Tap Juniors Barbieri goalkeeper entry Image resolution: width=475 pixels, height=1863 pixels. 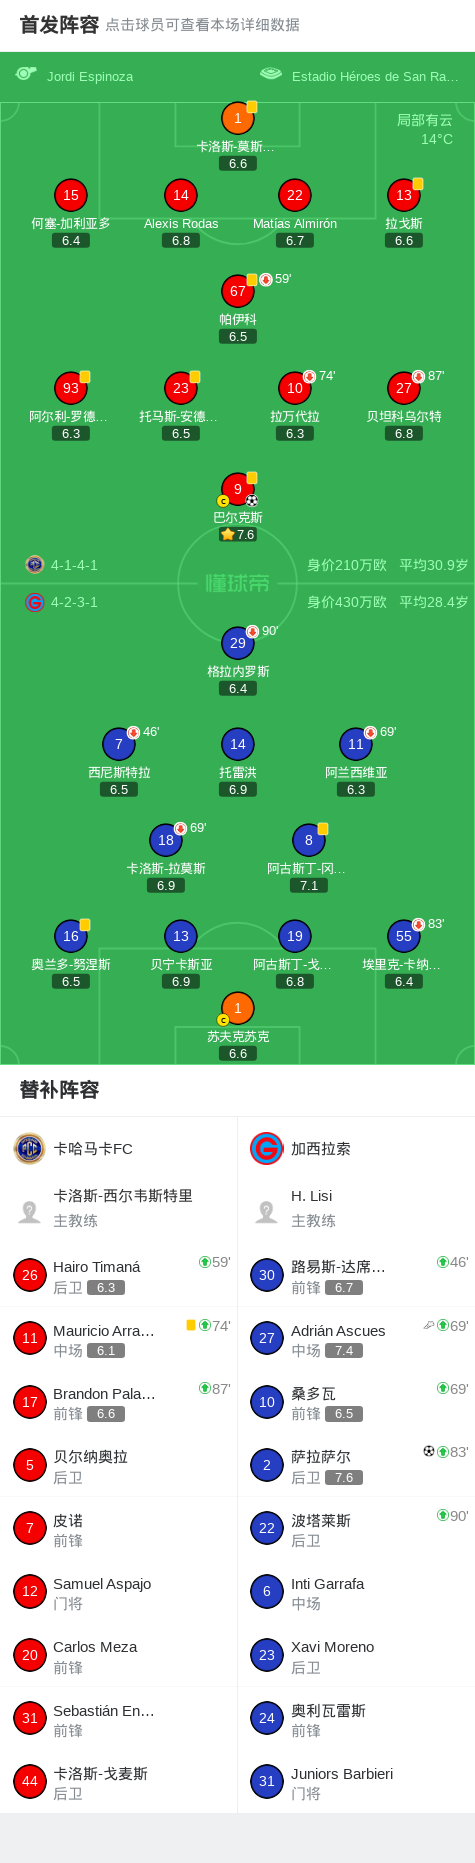pos(356,1782)
